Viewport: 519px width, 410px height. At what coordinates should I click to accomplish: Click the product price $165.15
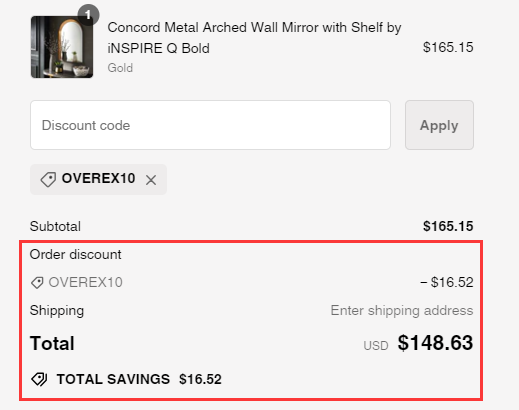click(448, 47)
